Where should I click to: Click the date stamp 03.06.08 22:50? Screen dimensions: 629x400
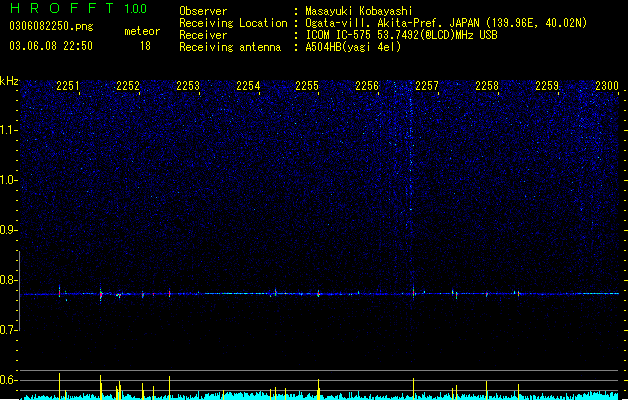point(51,46)
